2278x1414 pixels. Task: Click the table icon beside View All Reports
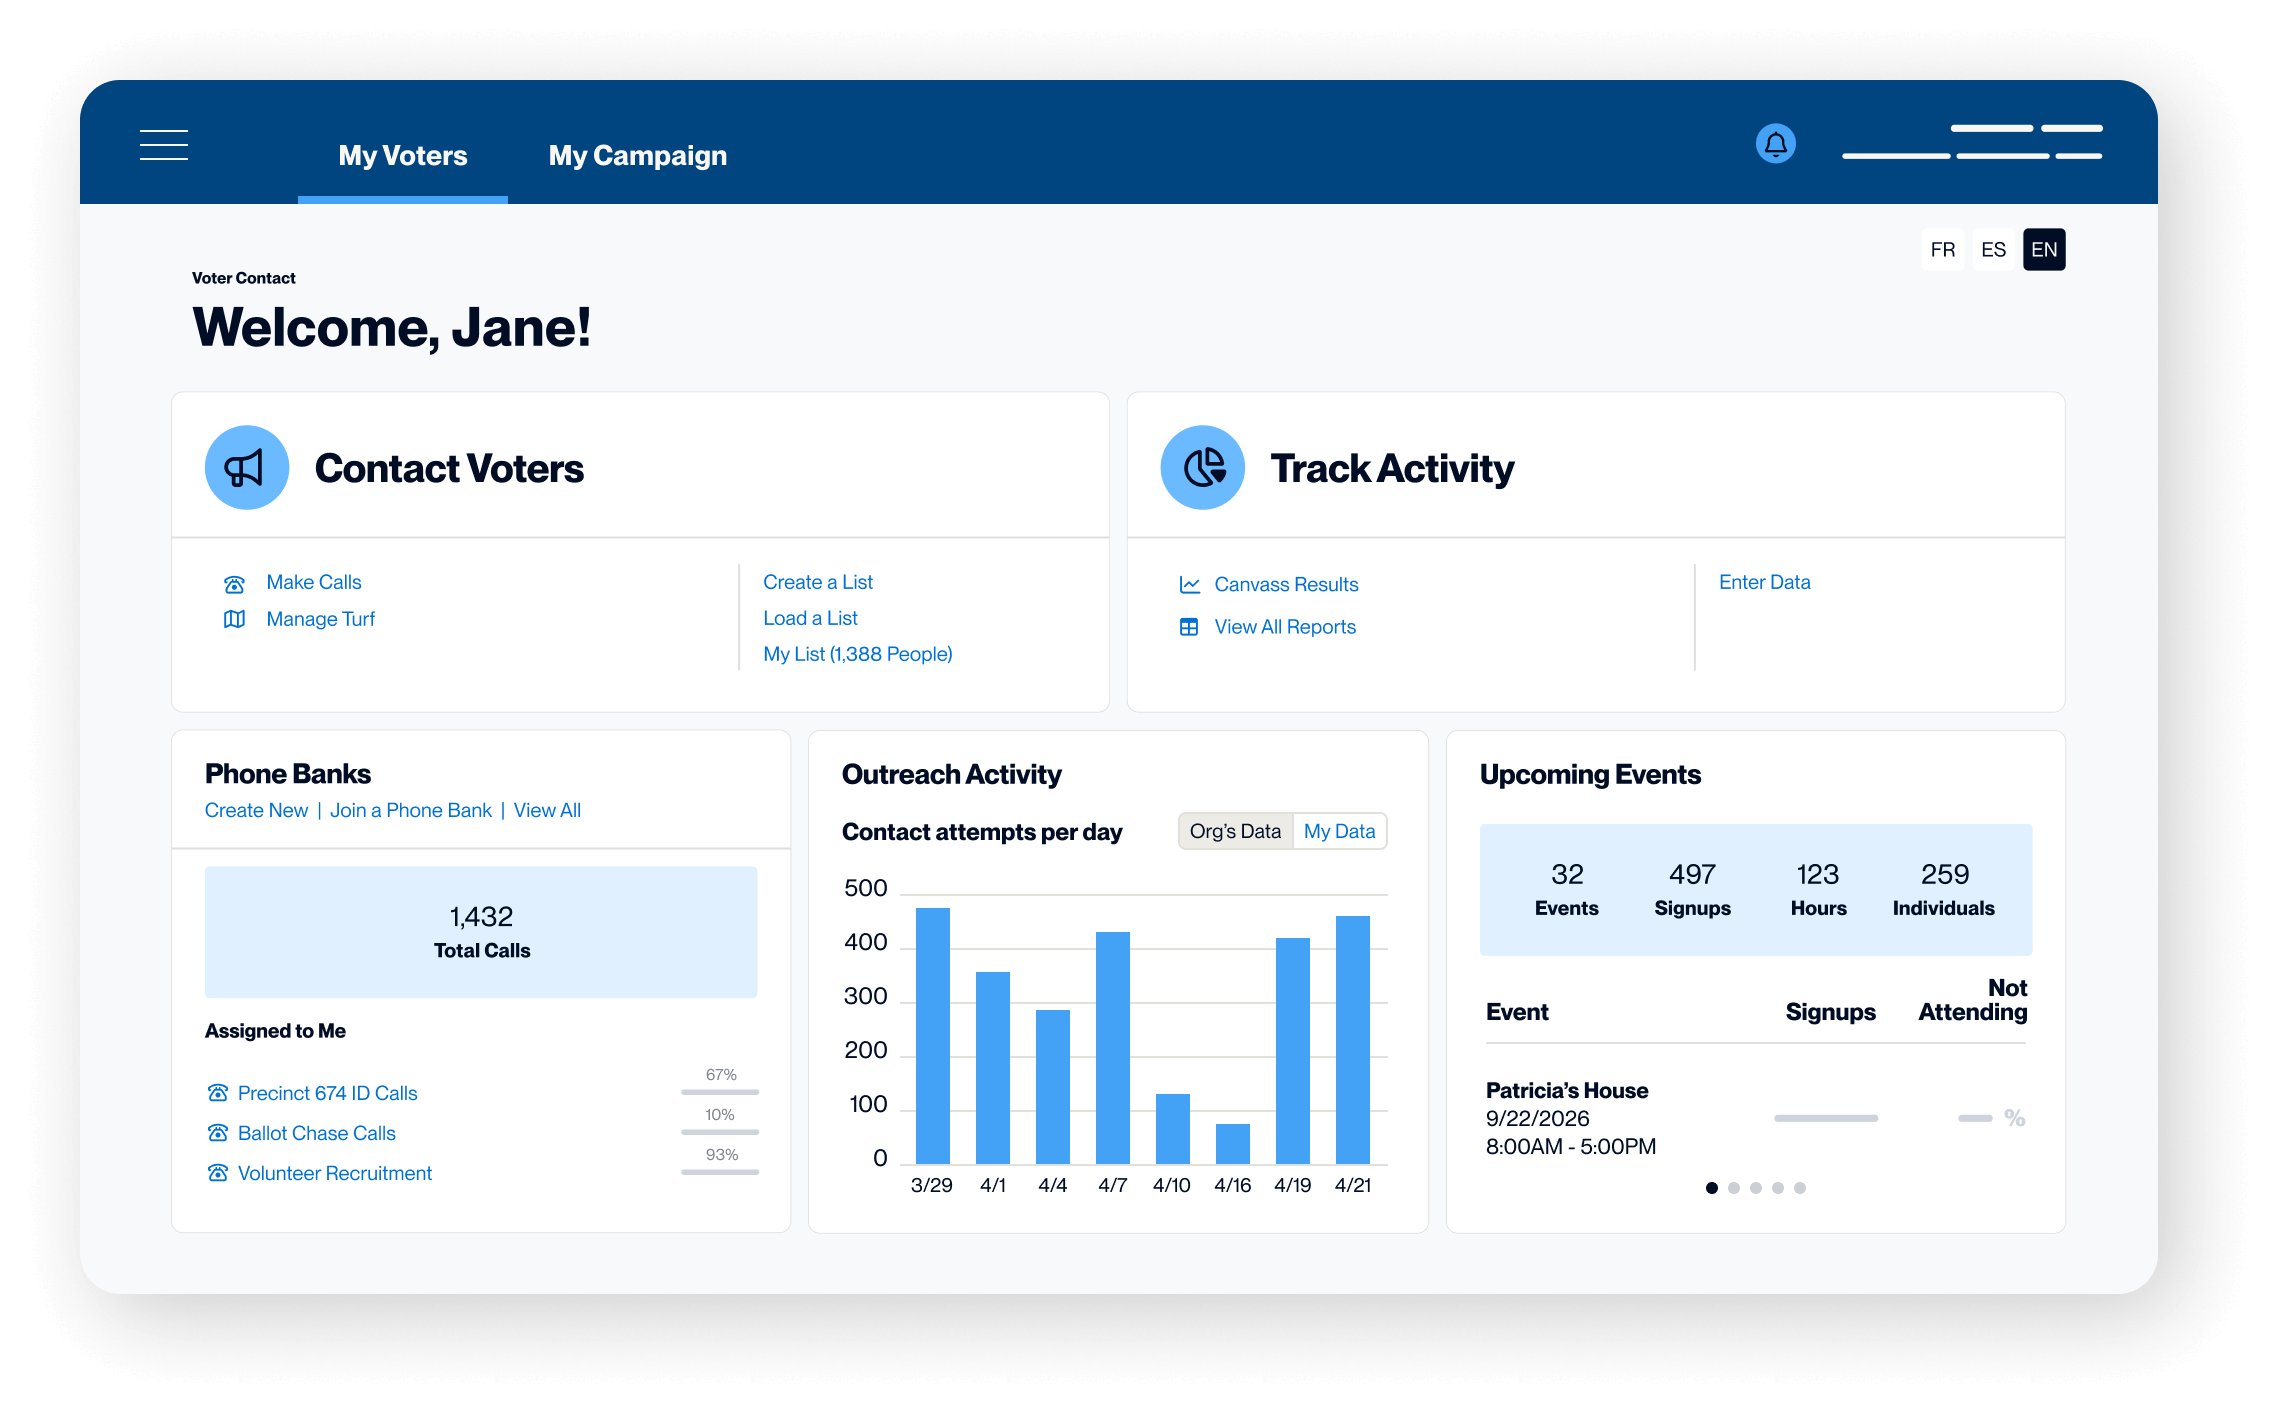[x=1189, y=628]
